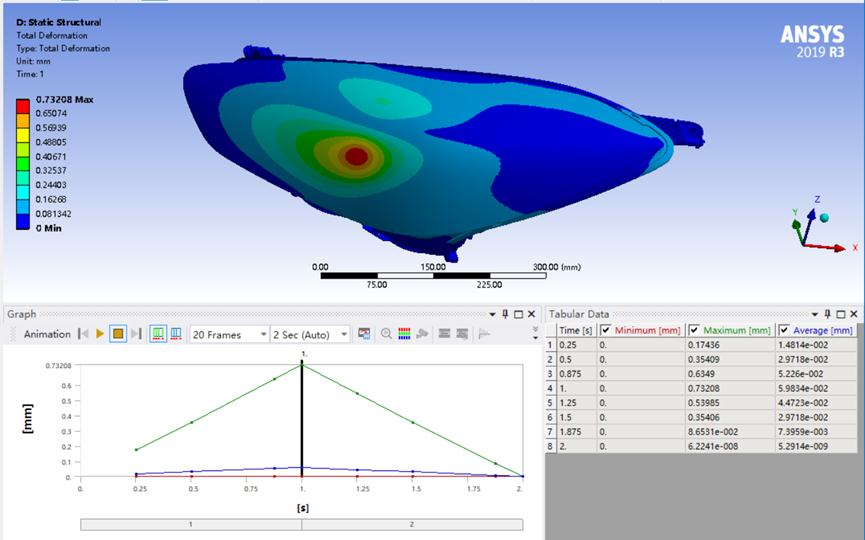
Task: Select average cell 5.9834e-002
Action: tap(816, 388)
